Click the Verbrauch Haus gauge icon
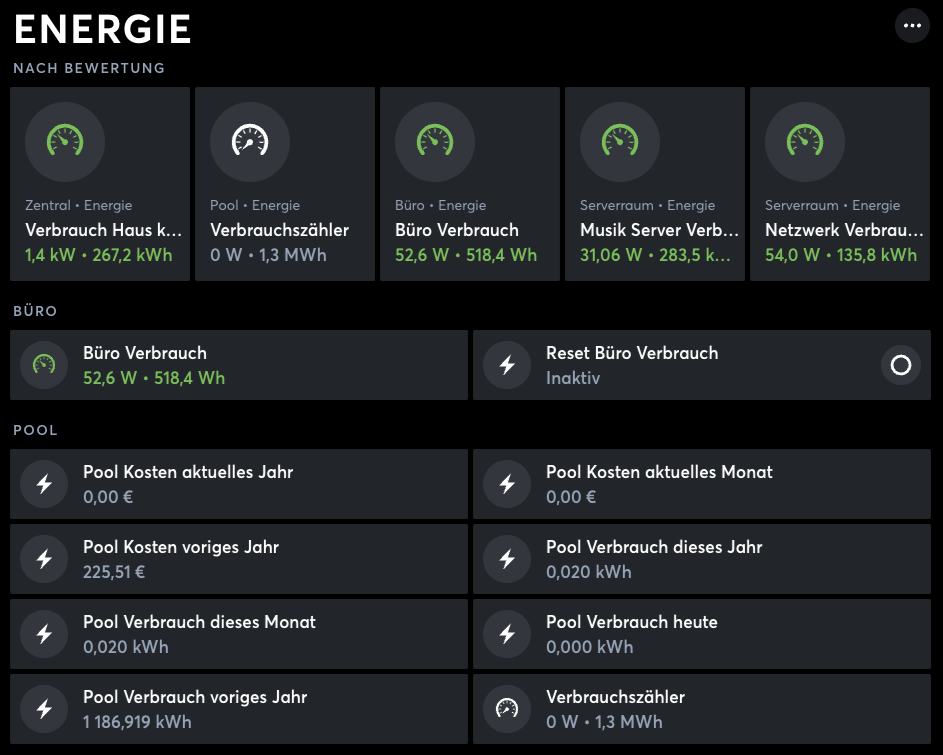This screenshot has height=755, width=943. point(64,141)
